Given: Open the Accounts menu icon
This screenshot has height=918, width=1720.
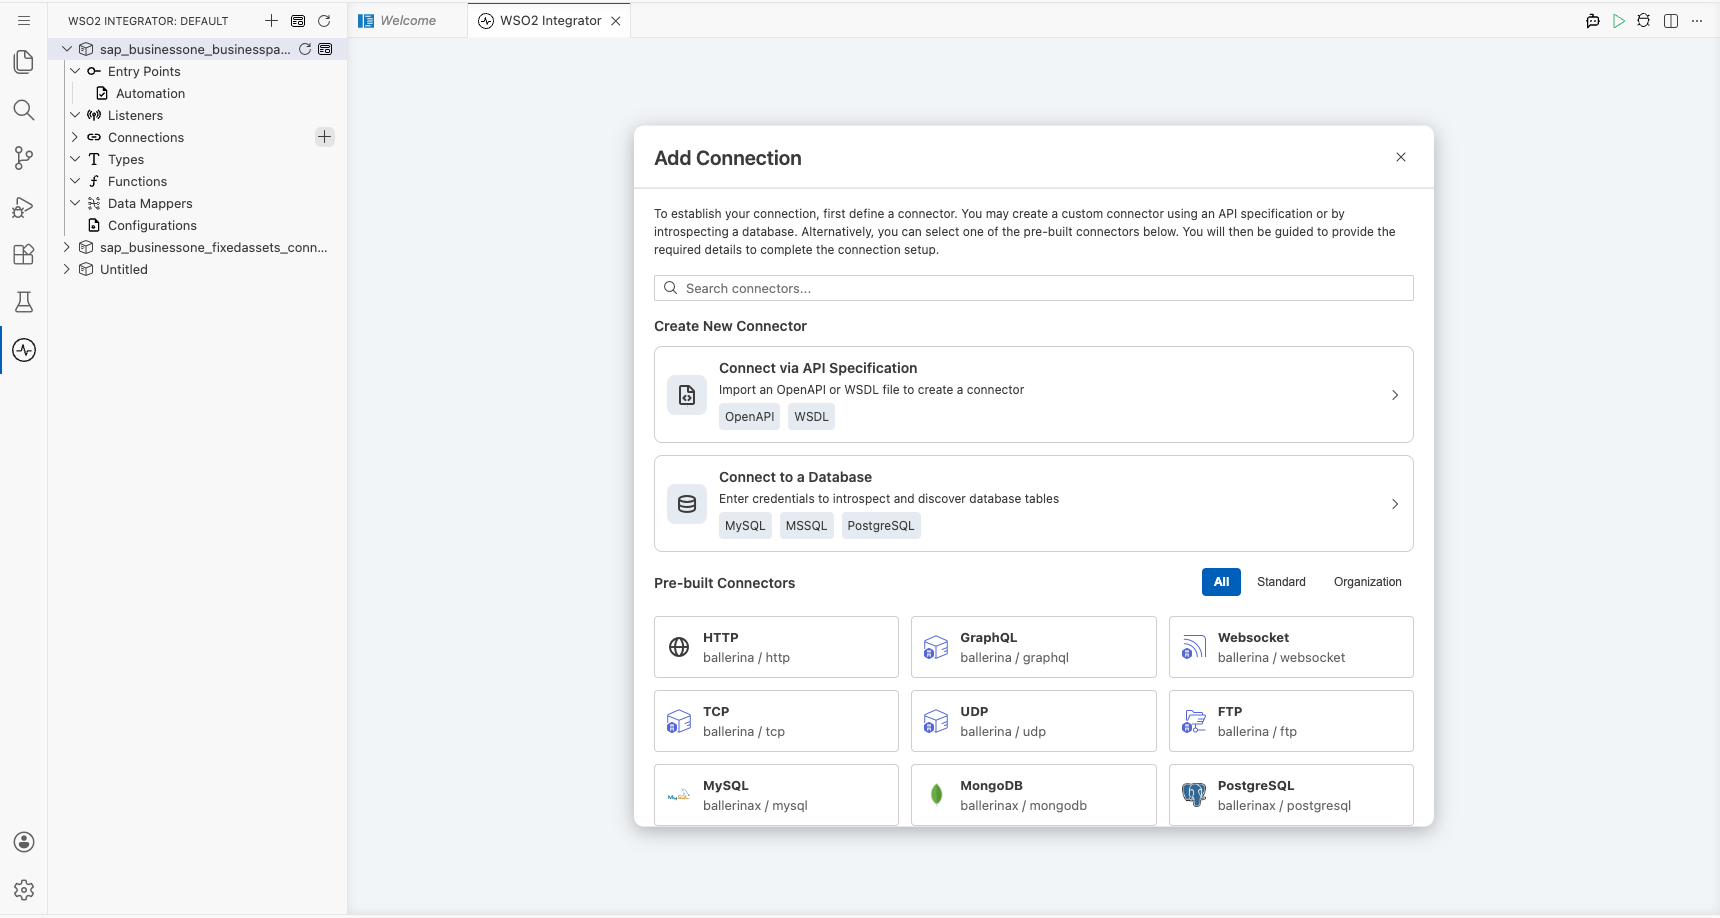Looking at the screenshot, I should tap(24, 842).
